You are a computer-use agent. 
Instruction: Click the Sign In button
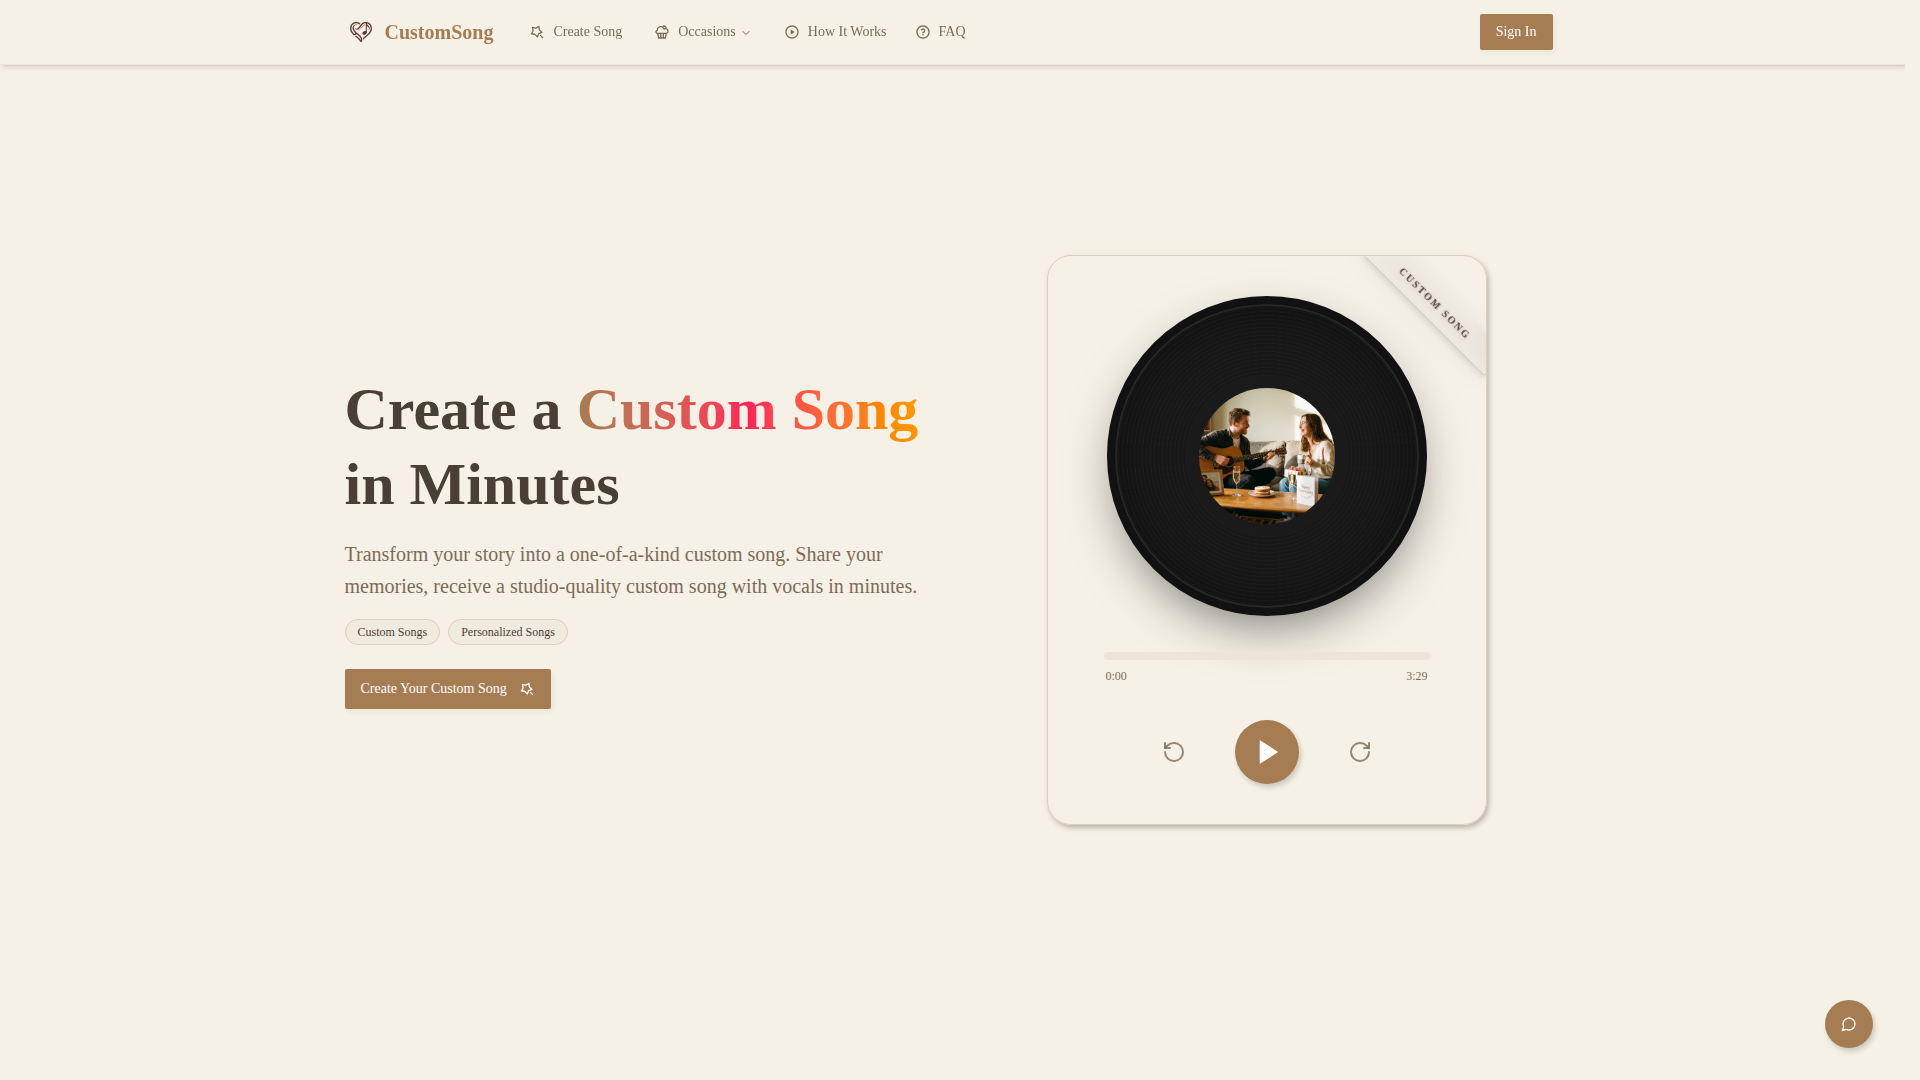click(1516, 32)
